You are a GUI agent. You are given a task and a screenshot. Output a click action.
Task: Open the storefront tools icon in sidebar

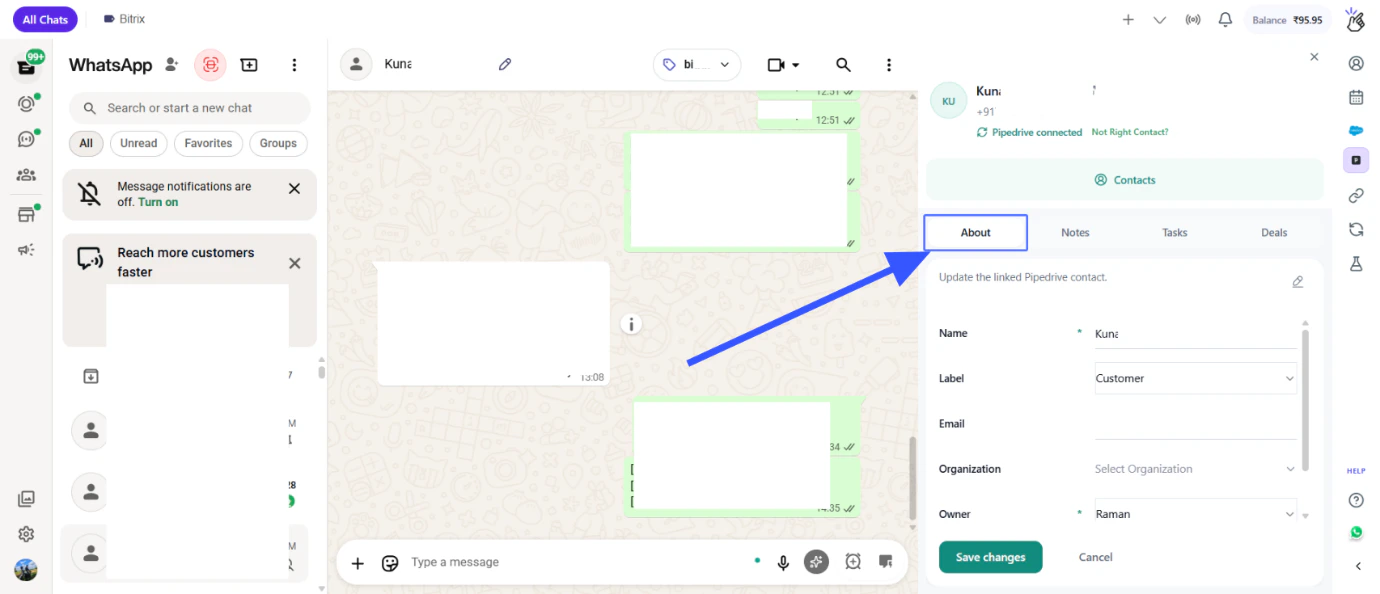26,214
